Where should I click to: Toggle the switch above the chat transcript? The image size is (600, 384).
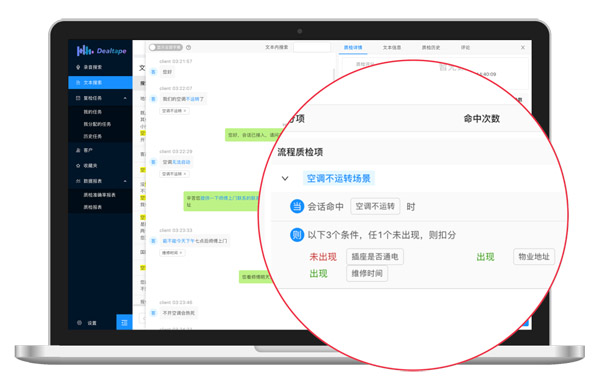point(165,47)
